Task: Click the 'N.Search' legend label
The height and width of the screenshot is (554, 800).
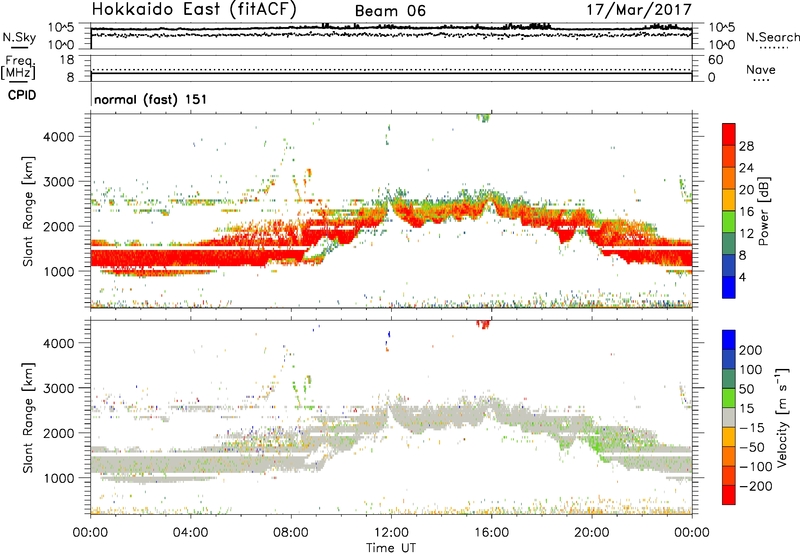Action: [772, 37]
